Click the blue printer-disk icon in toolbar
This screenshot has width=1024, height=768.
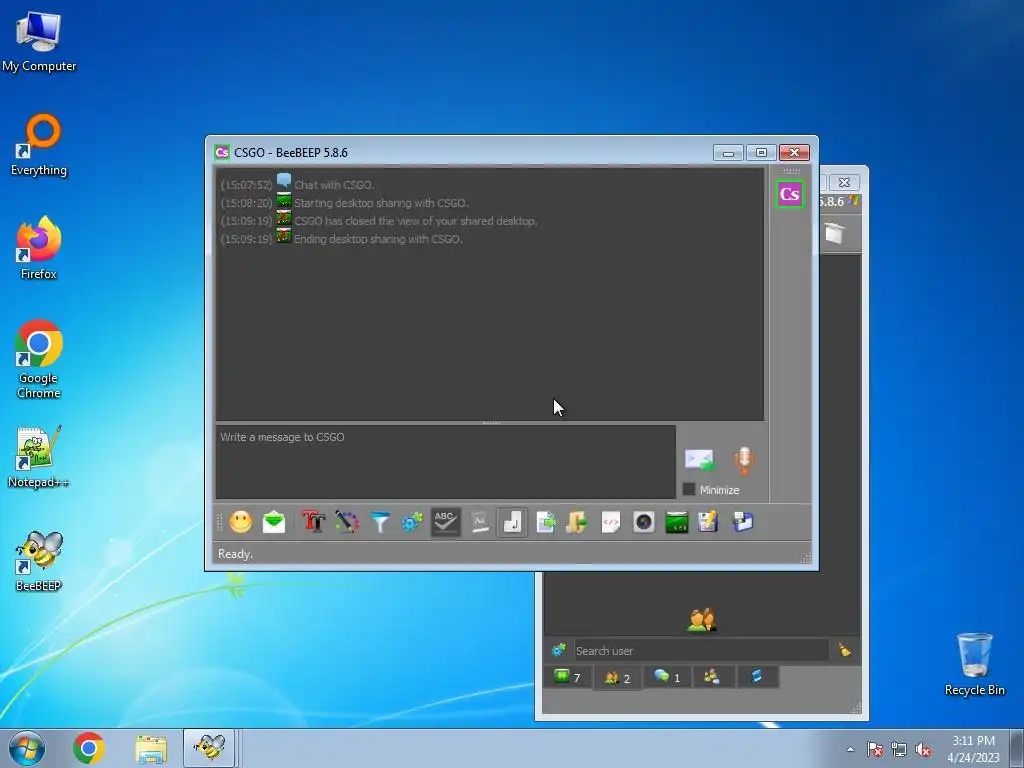[743, 522]
